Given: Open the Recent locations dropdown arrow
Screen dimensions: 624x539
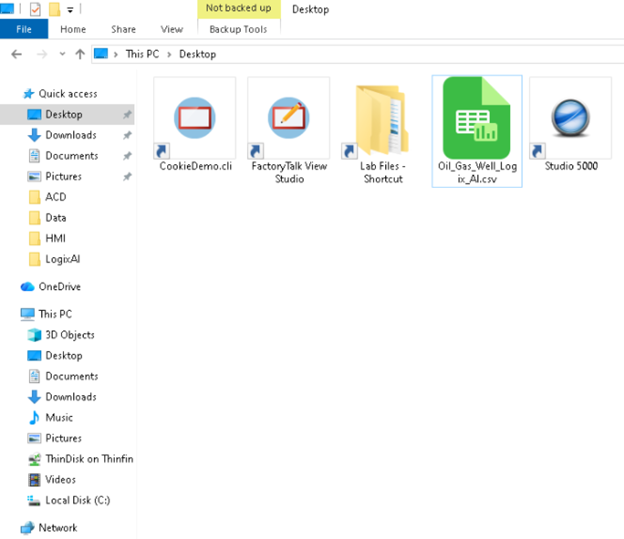Looking at the screenshot, I should pyautogui.click(x=62, y=54).
